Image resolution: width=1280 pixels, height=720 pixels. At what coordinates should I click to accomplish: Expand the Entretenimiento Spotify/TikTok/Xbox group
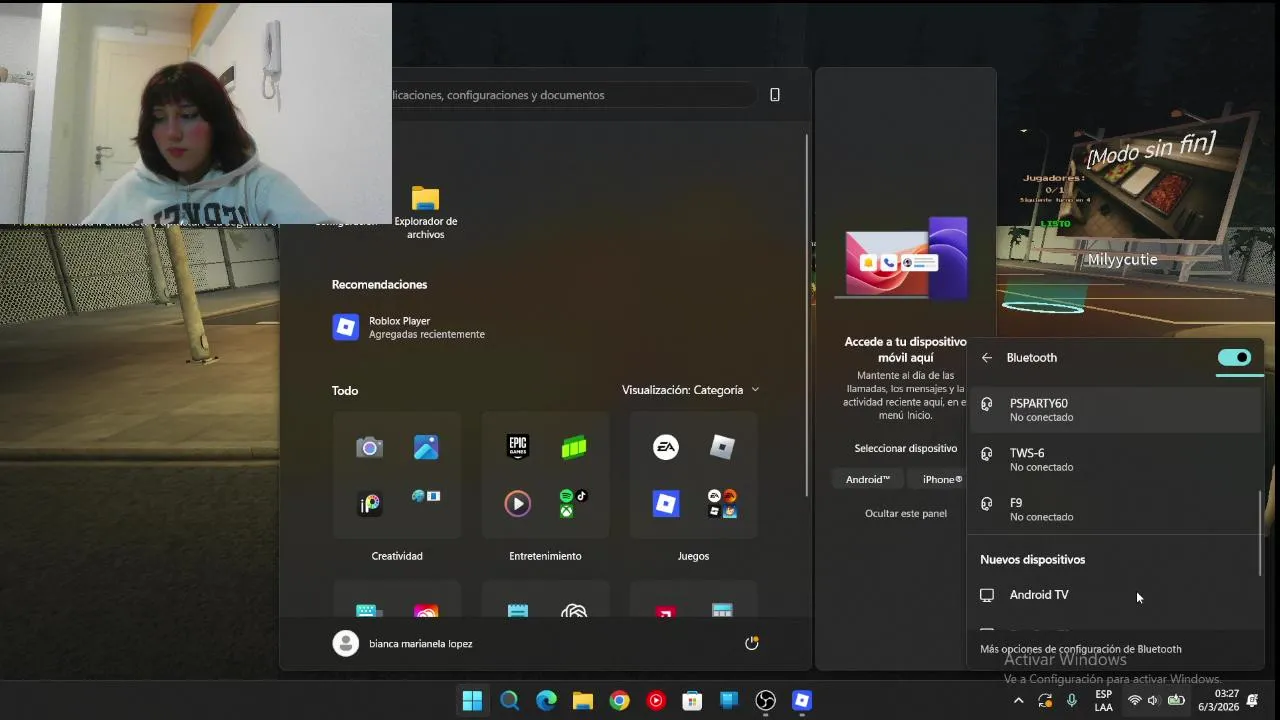coord(574,503)
